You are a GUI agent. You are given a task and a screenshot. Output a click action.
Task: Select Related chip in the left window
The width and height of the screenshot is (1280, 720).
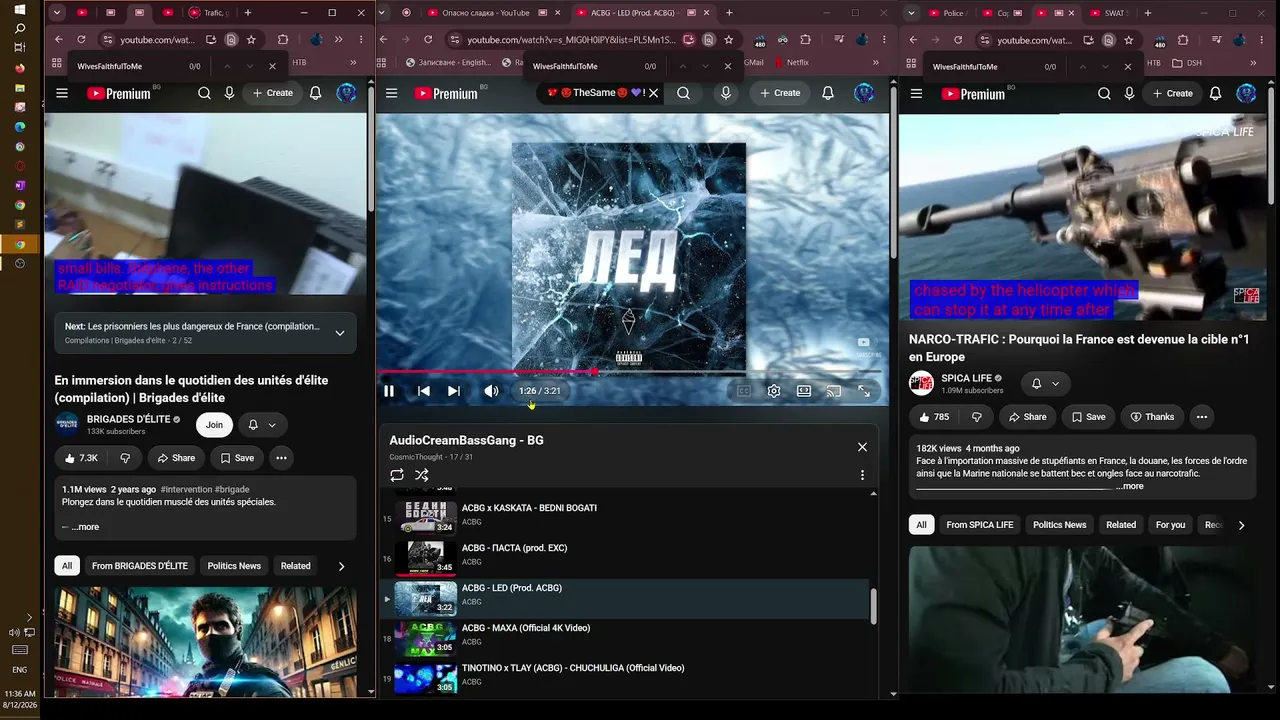click(295, 566)
